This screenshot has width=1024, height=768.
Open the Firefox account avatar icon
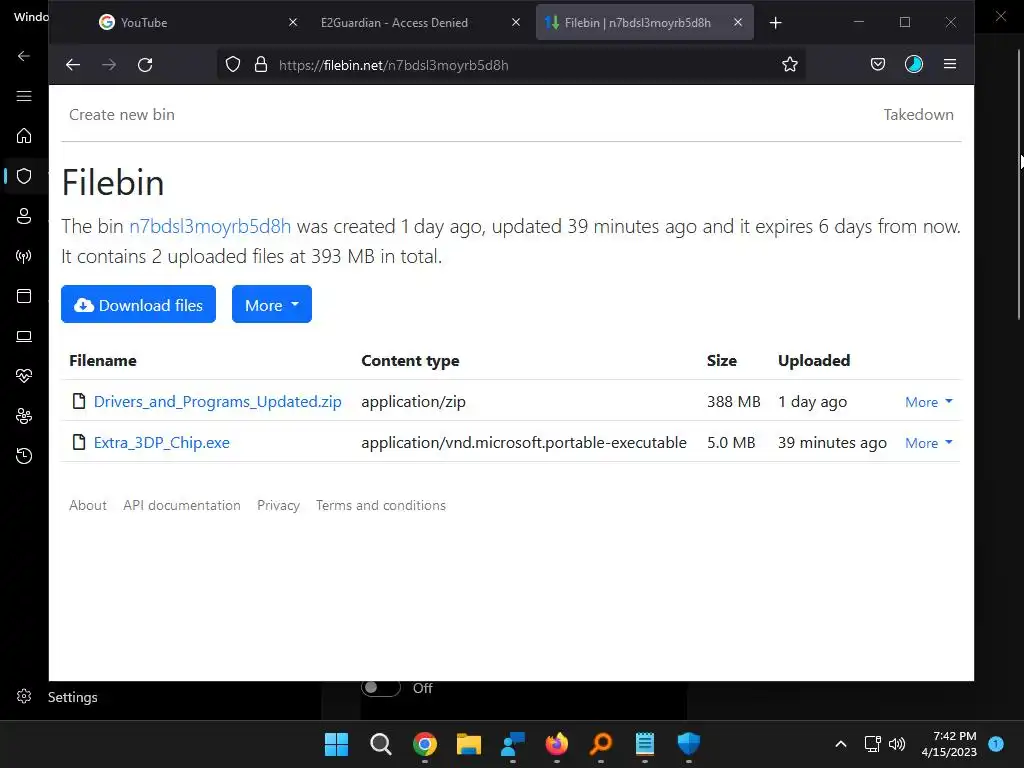[x=914, y=64]
